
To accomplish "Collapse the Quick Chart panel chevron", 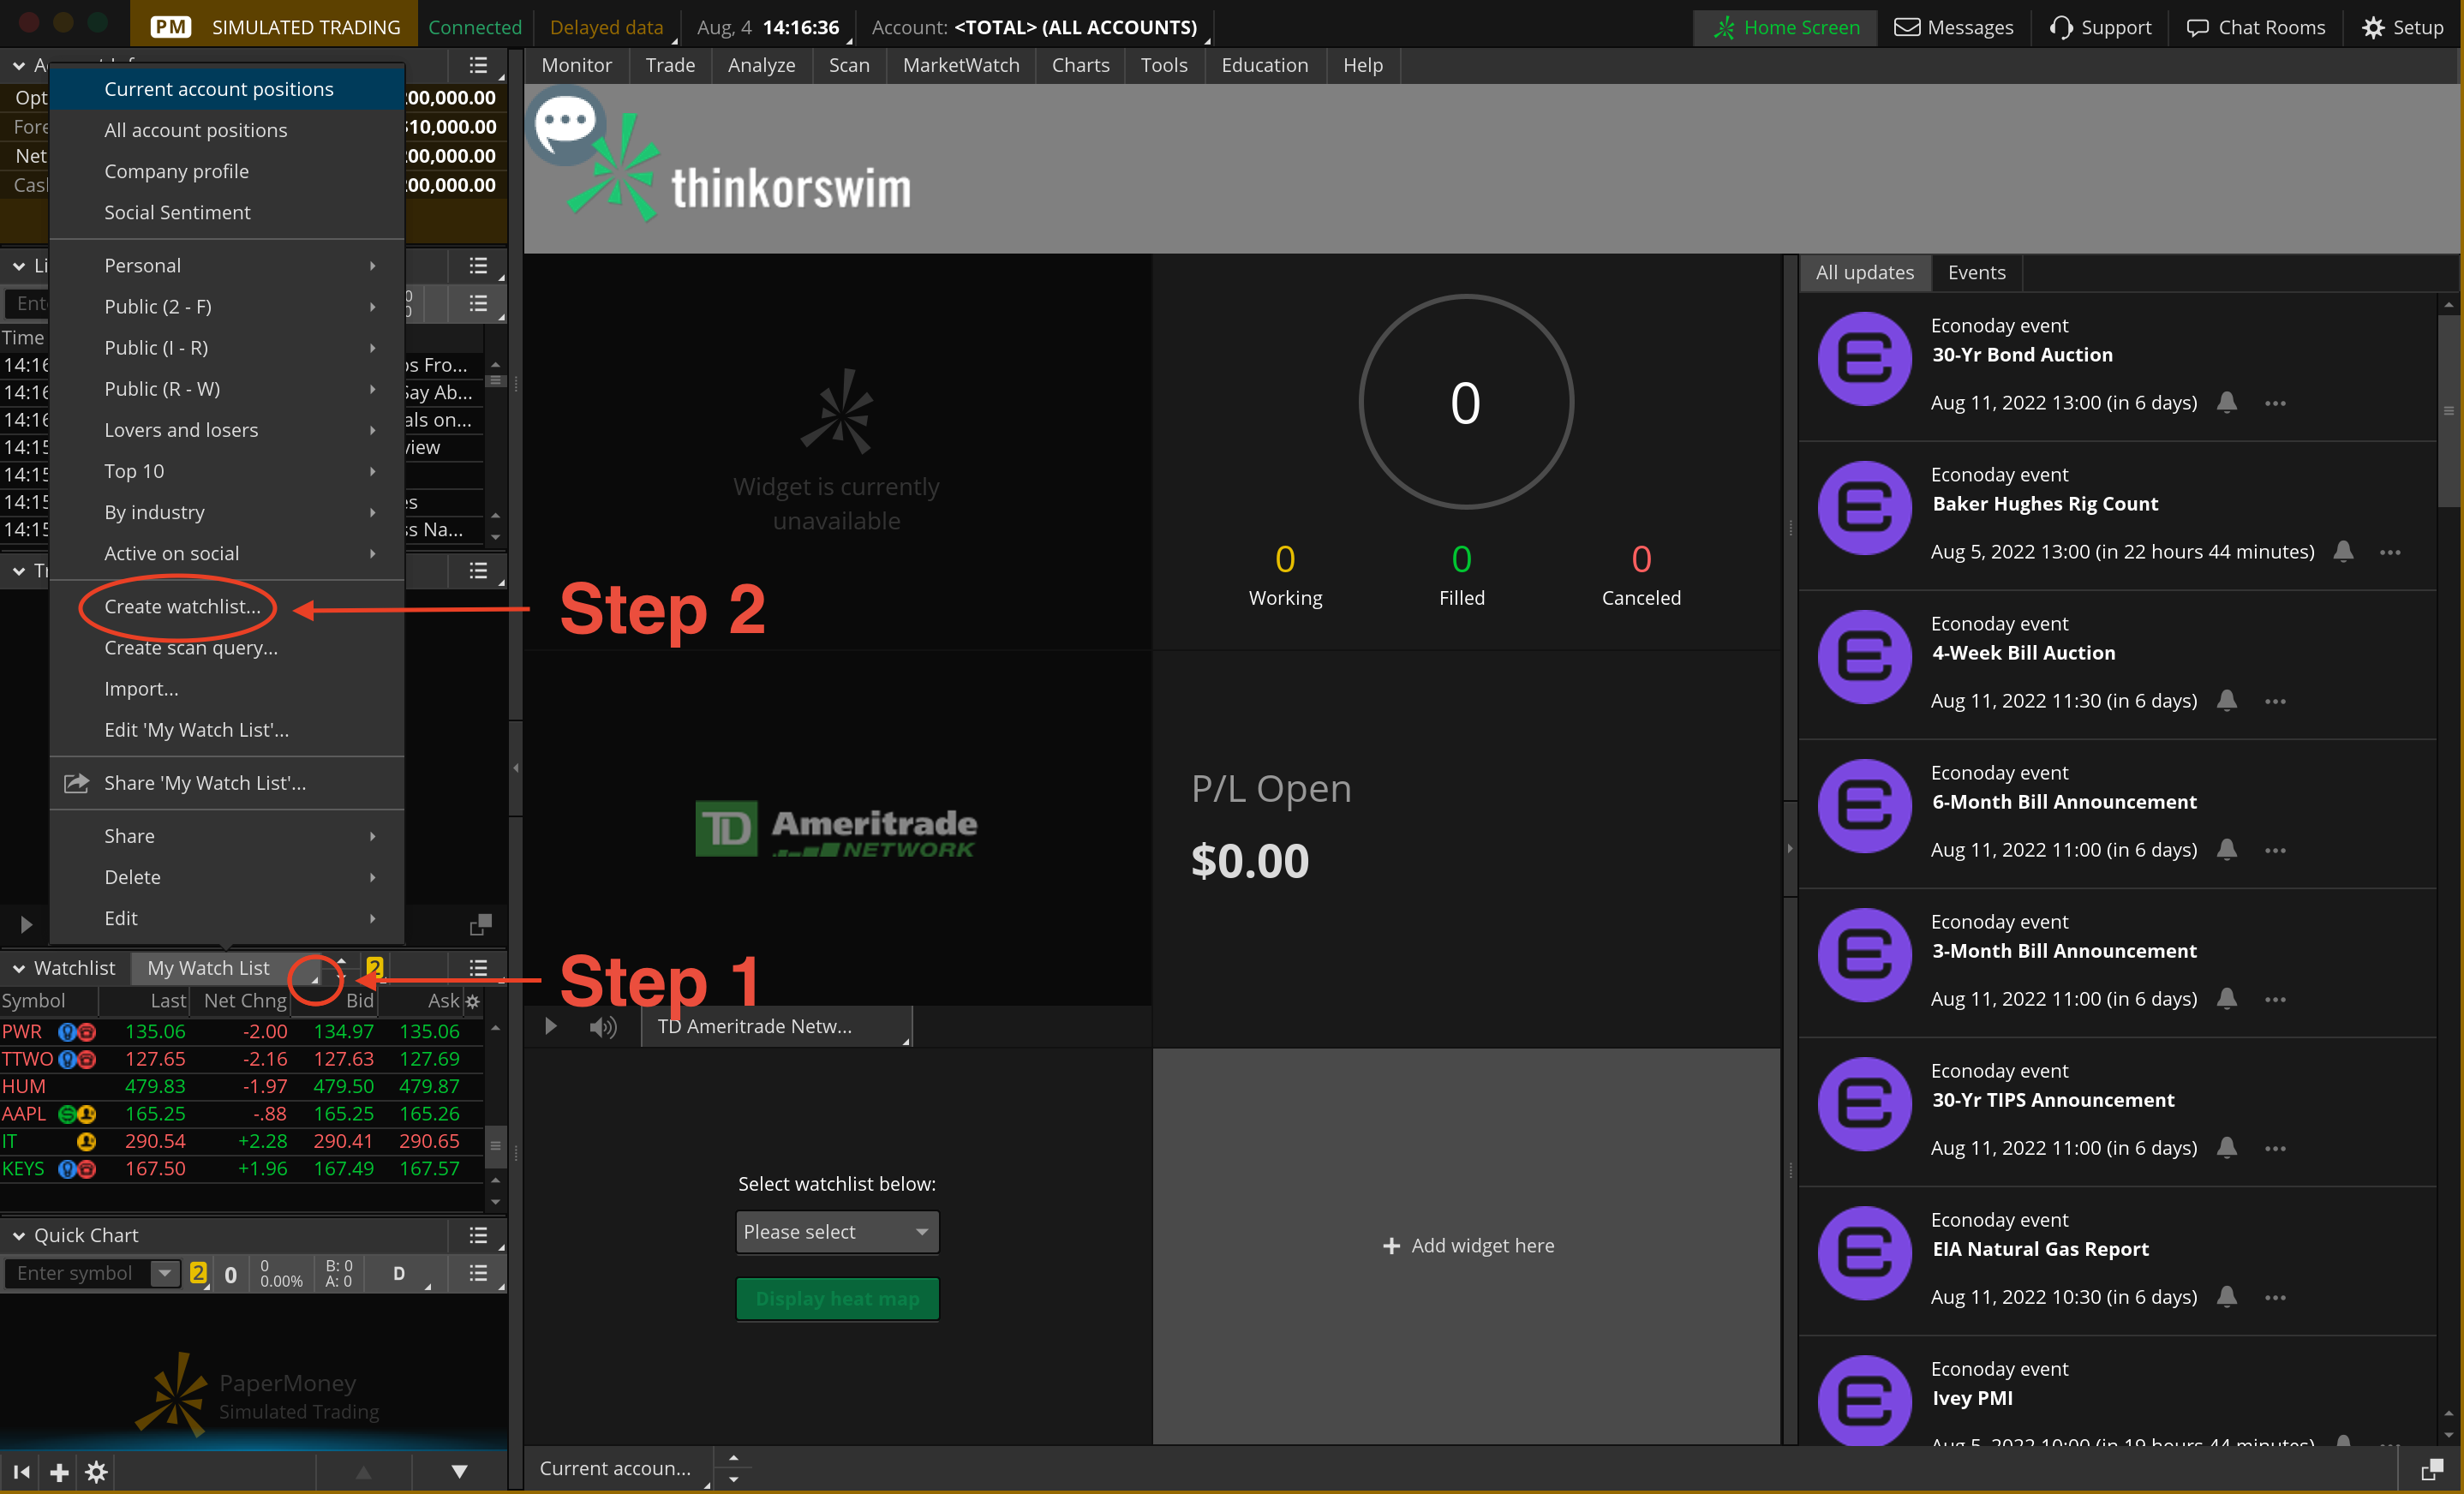I will point(18,1235).
